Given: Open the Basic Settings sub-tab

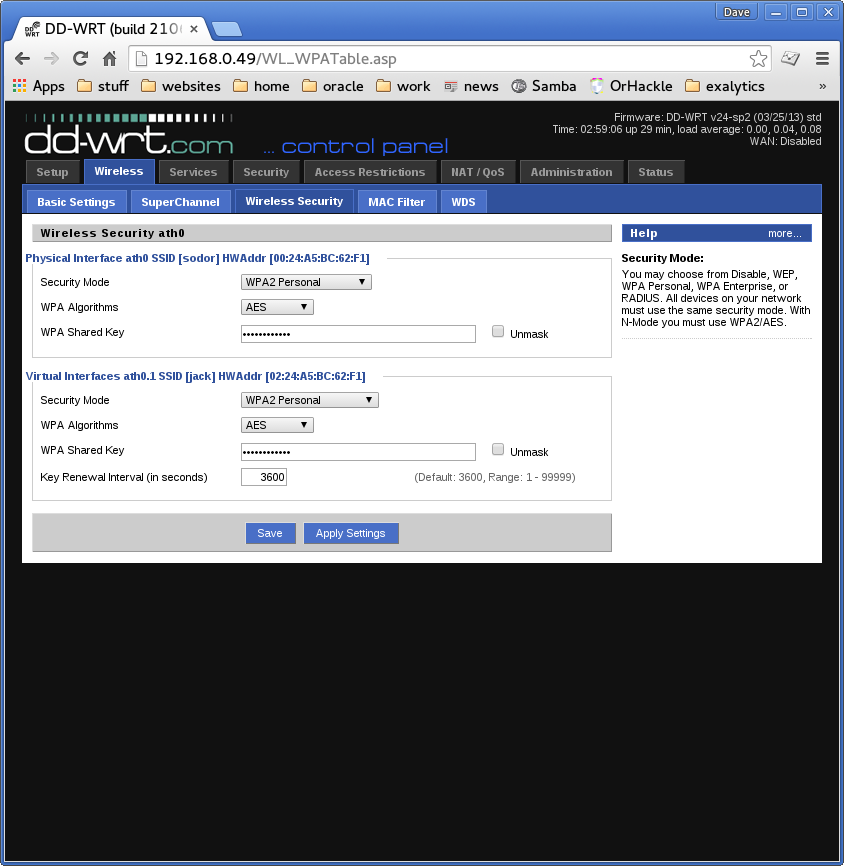Looking at the screenshot, I should coord(76,202).
